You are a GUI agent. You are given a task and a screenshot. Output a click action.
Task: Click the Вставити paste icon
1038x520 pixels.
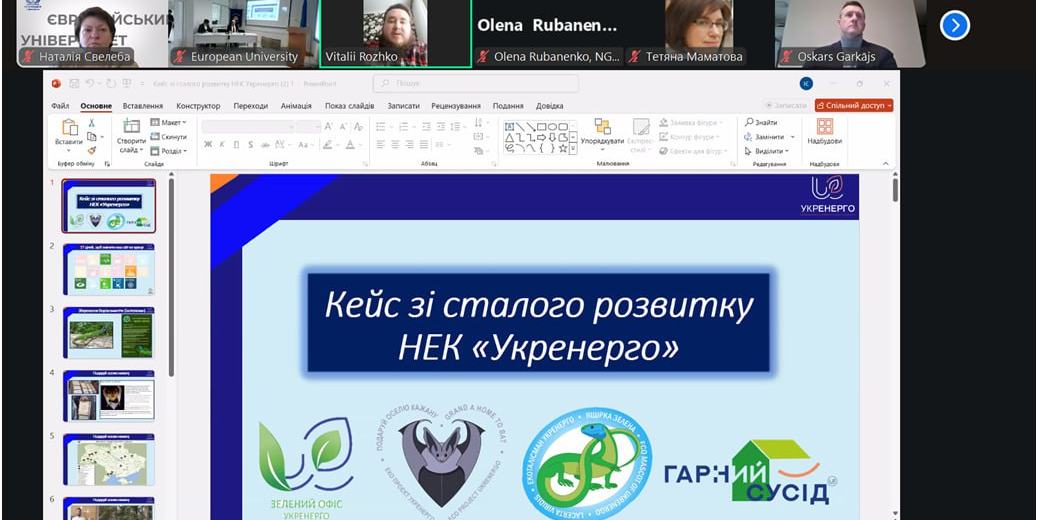70,127
